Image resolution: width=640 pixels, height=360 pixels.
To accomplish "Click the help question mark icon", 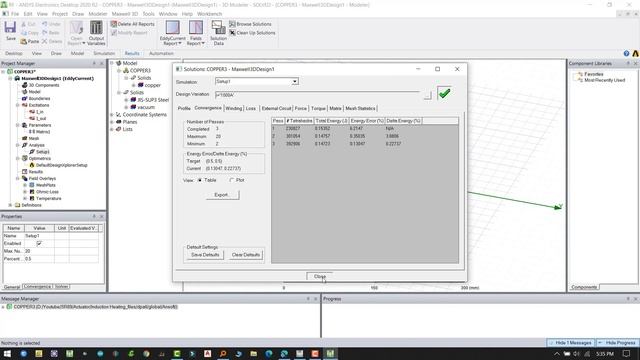I will pyautogui.click(x=627, y=53).
